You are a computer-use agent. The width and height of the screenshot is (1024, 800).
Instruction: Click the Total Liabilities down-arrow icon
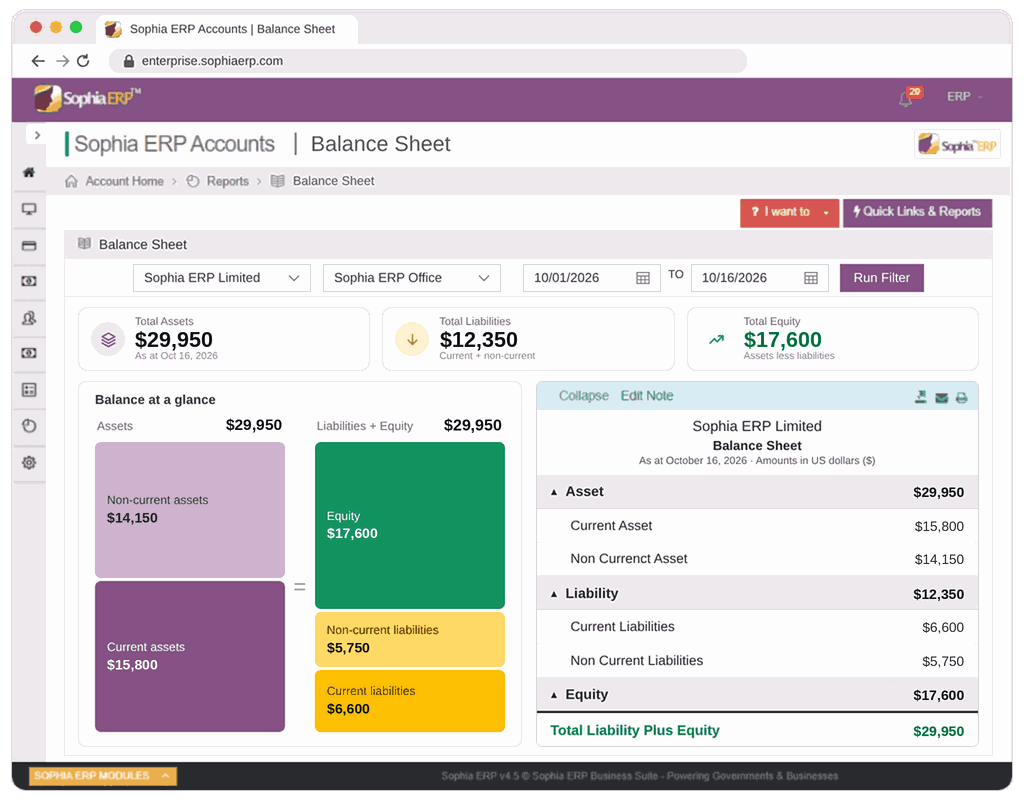click(412, 340)
